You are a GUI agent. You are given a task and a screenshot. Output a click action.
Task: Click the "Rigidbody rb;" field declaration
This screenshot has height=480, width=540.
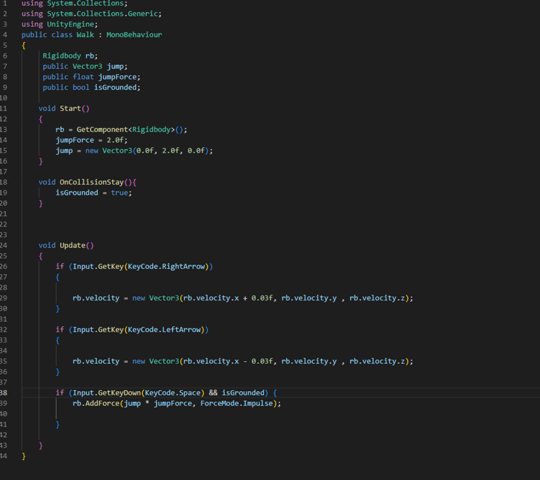click(x=70, y=56)
